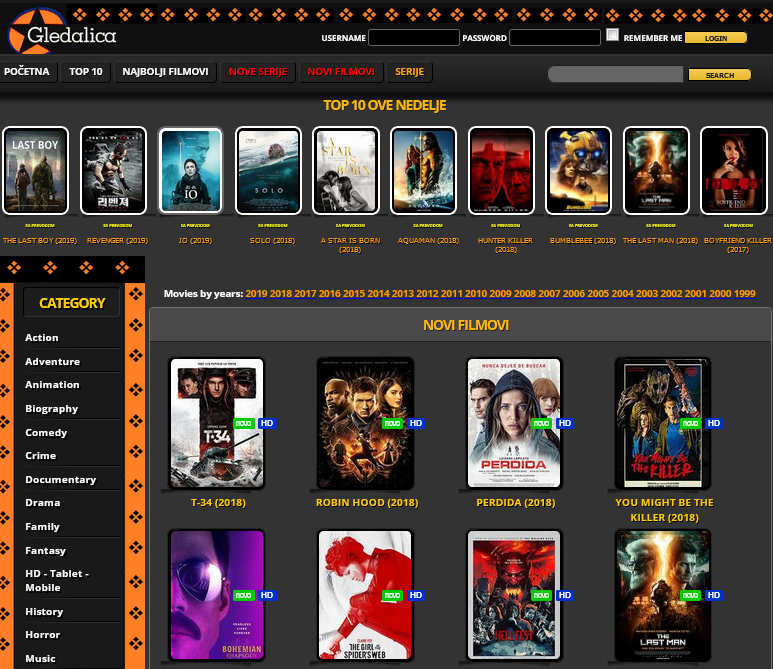The width and height of the screenshot is (773, 669).
Task: Open the Bumblebee poster thumbnail
Action: (579, 171)
